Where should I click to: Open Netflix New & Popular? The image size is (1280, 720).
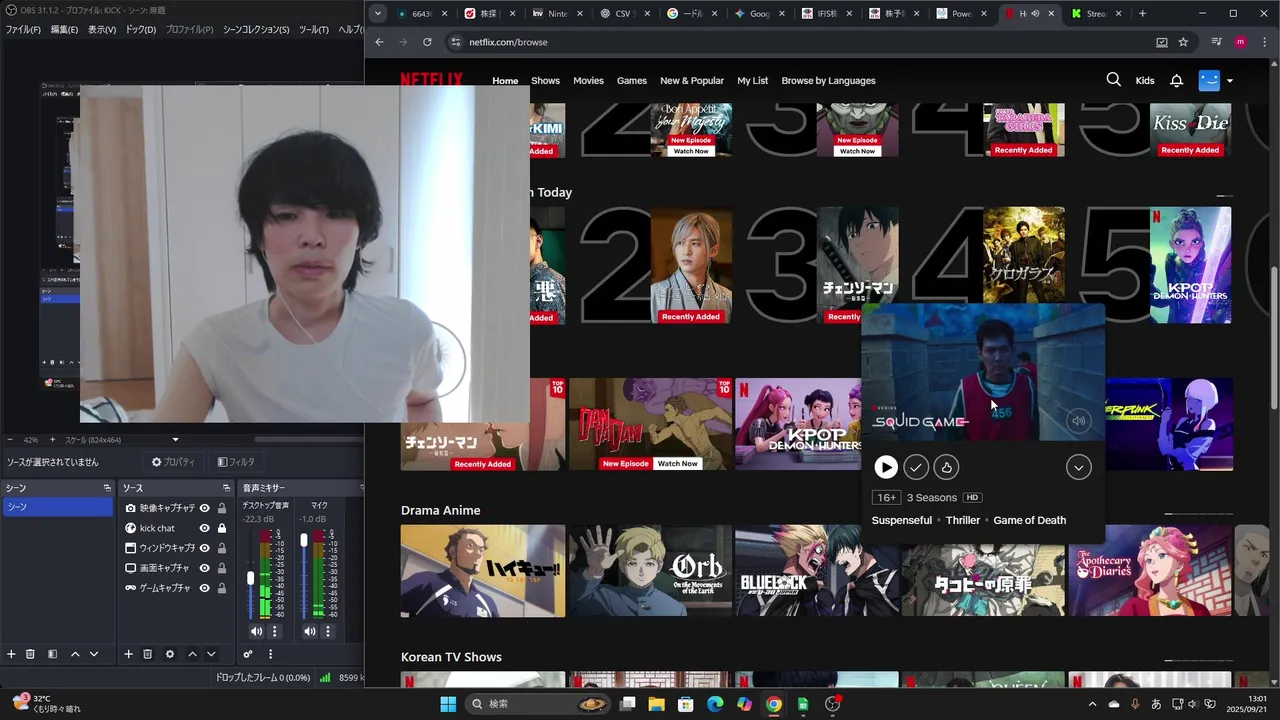(x=692, y=81)
